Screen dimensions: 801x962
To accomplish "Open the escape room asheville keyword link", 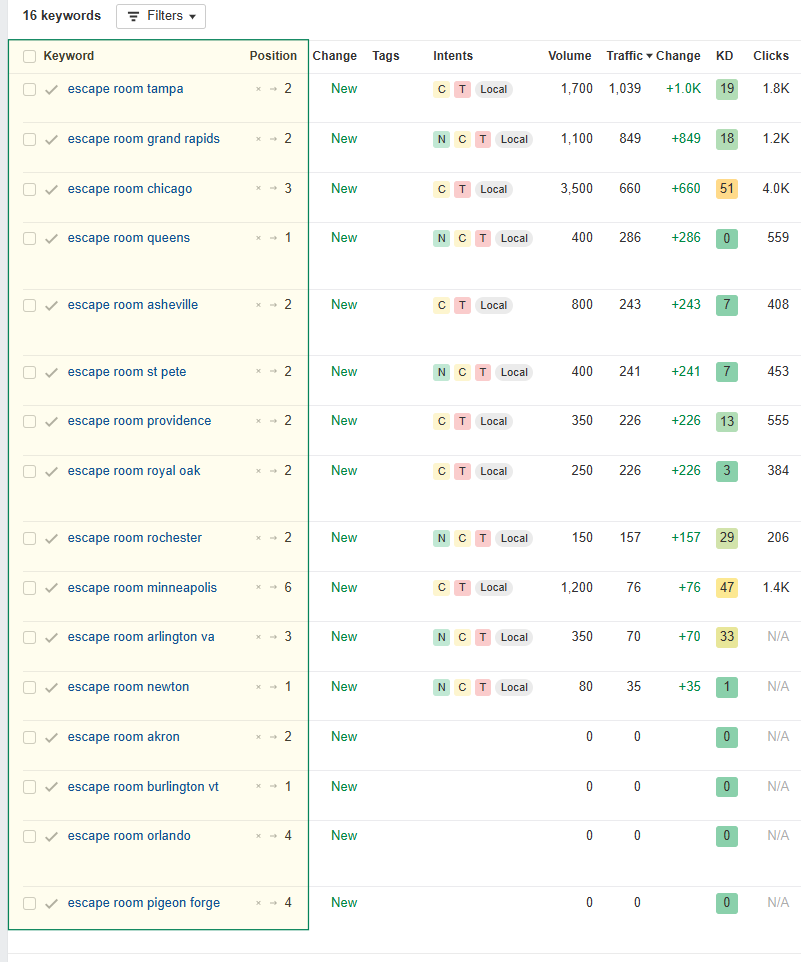I will [x=133, y=305].
